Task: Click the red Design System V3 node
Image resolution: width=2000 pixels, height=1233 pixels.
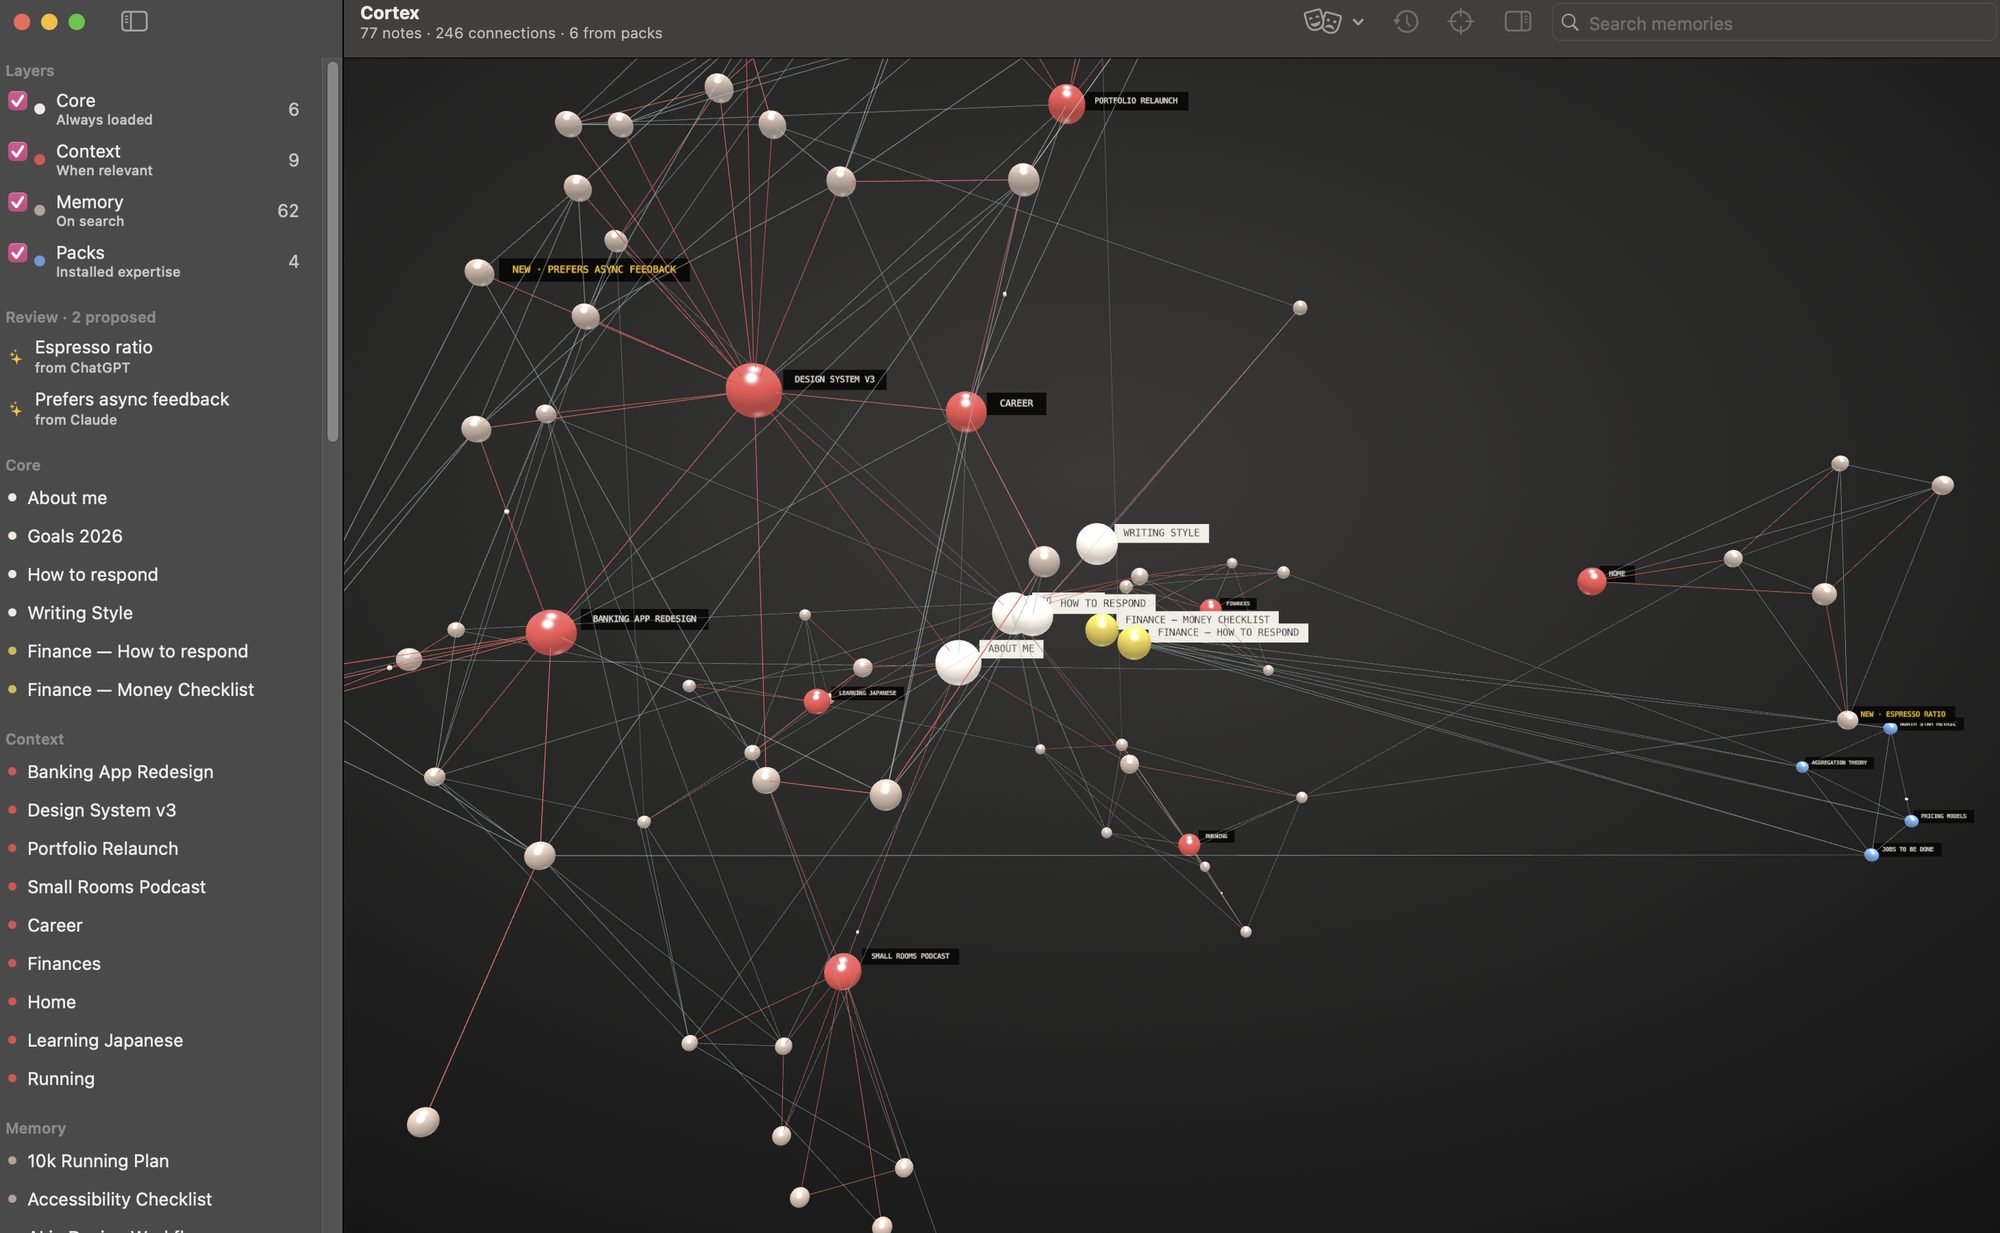Action: (x=754, y=390)
